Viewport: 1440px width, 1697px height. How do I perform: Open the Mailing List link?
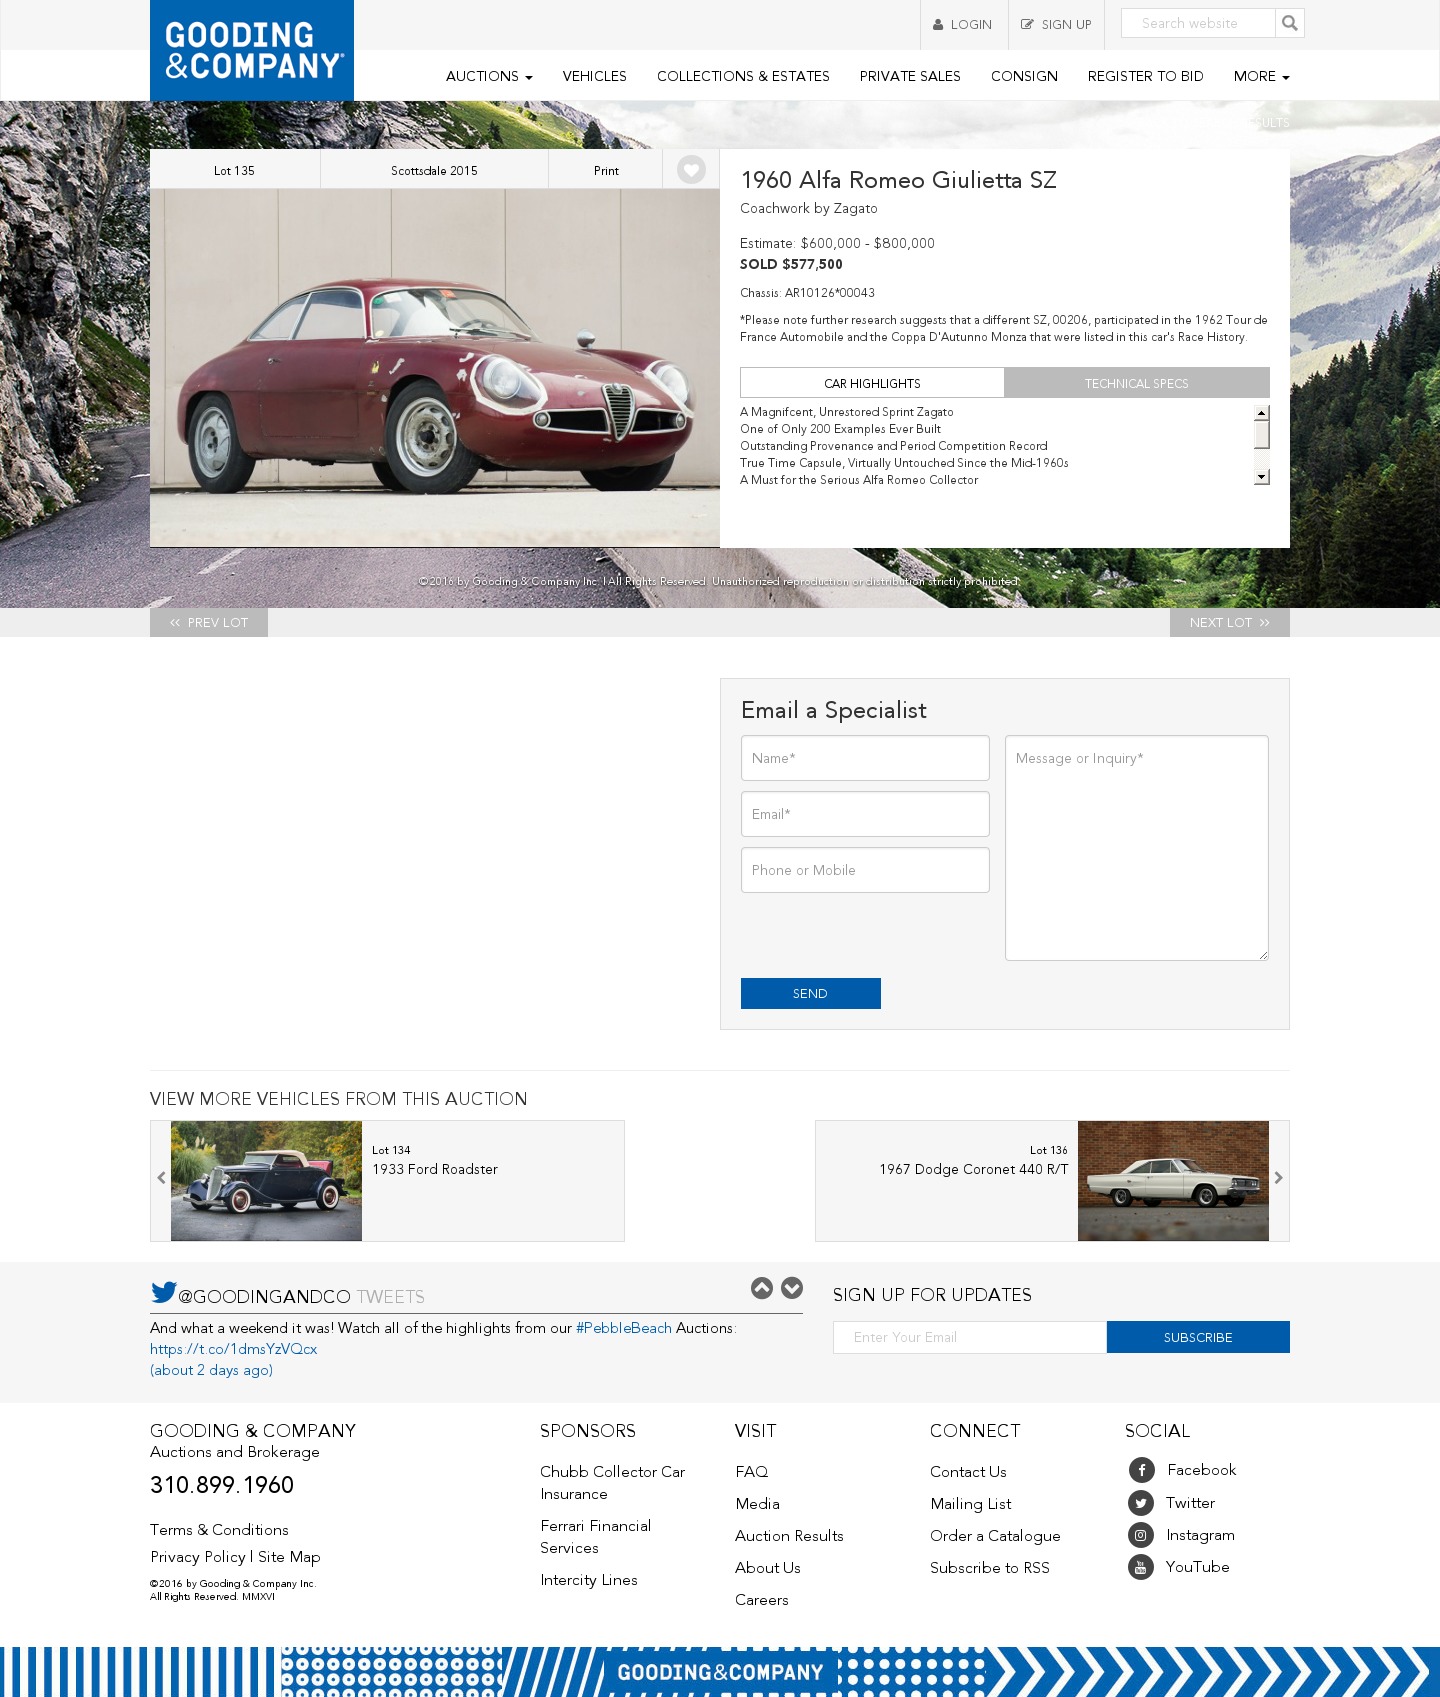[x=971, y=1504]
